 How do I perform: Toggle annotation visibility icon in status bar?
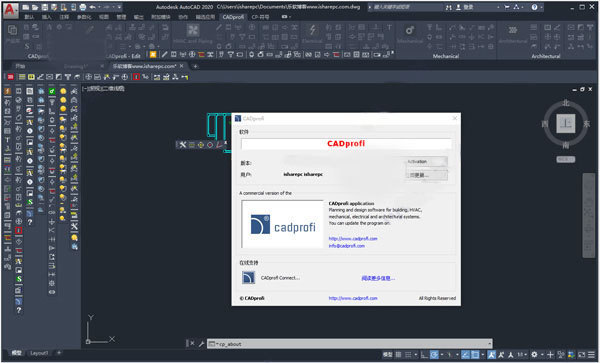[x=492, y=355]
